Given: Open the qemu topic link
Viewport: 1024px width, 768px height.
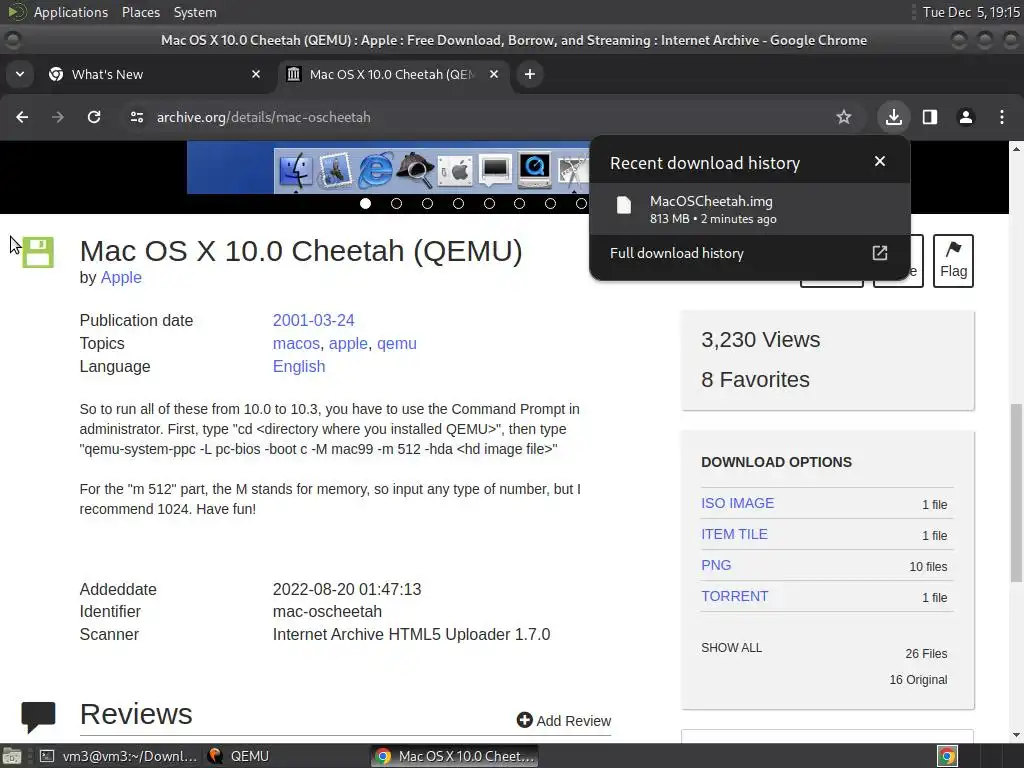Looking at the screenshot, I should 396,344.
